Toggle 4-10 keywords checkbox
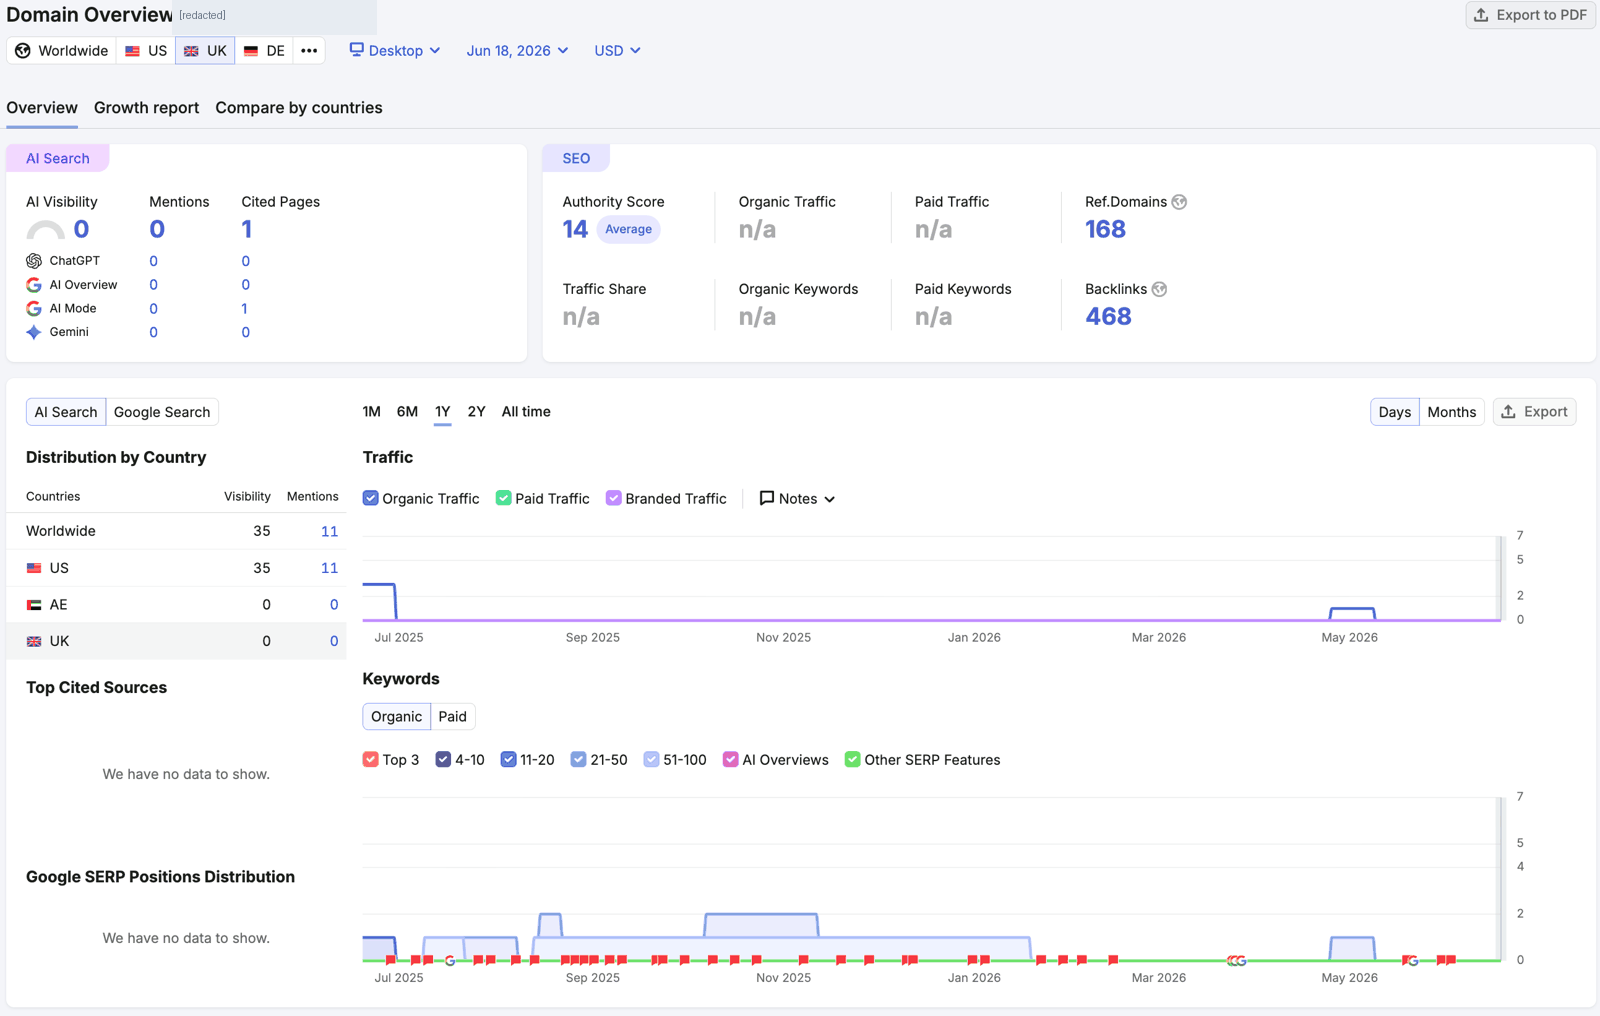The height and width of the screenshot is (1016, 1600). pos(443,760)
